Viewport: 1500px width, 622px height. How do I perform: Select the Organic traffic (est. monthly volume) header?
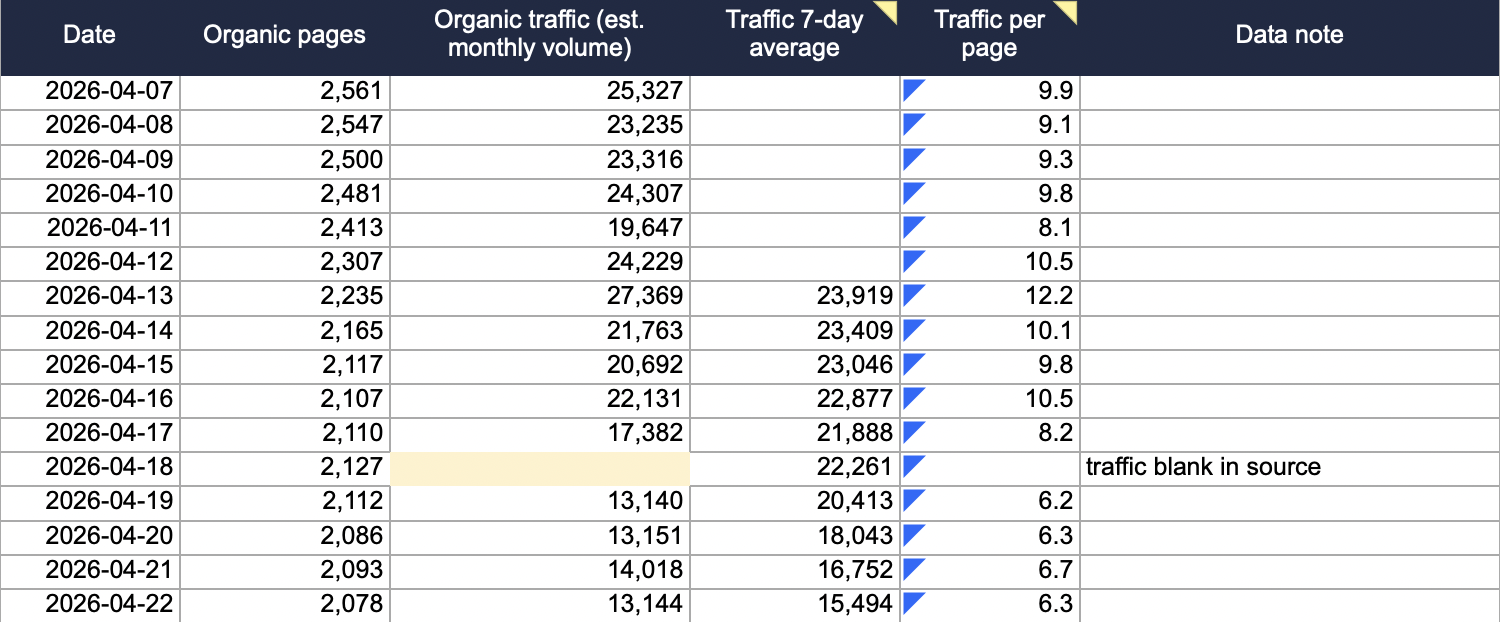[540, 37]
